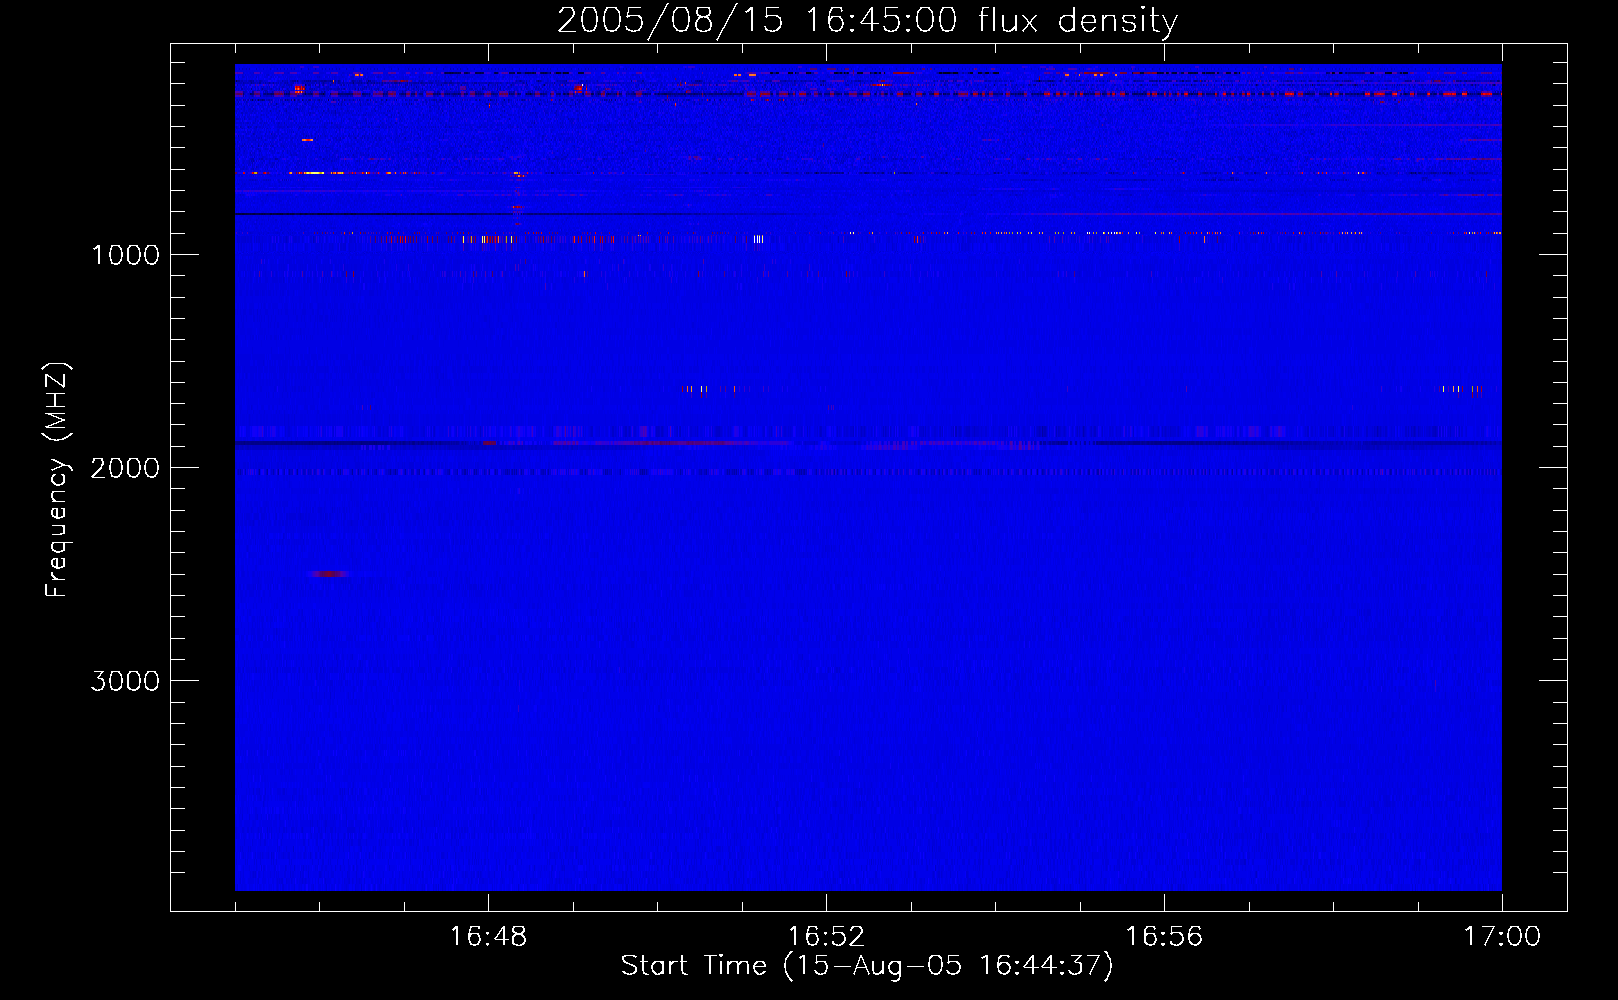
Task: Click the plot title '2005/08/15 16:45:00 flux density'
Action: tap(867, 20)
